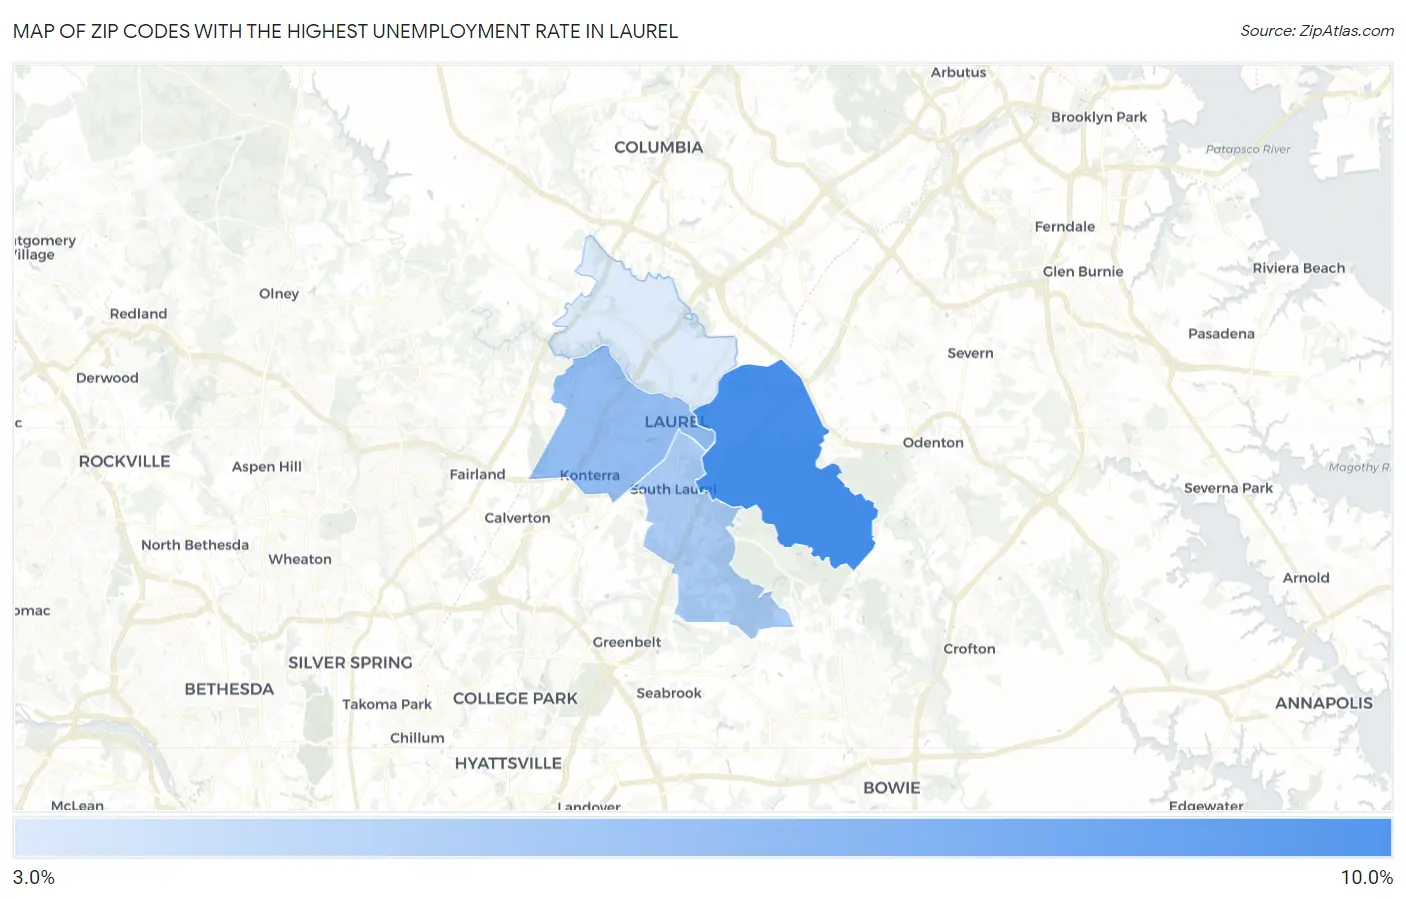Viewport: 1406px width, 899px height.
Task: Click the Arnold map label
Action: pyautogui.click(x=1306, y=577)
